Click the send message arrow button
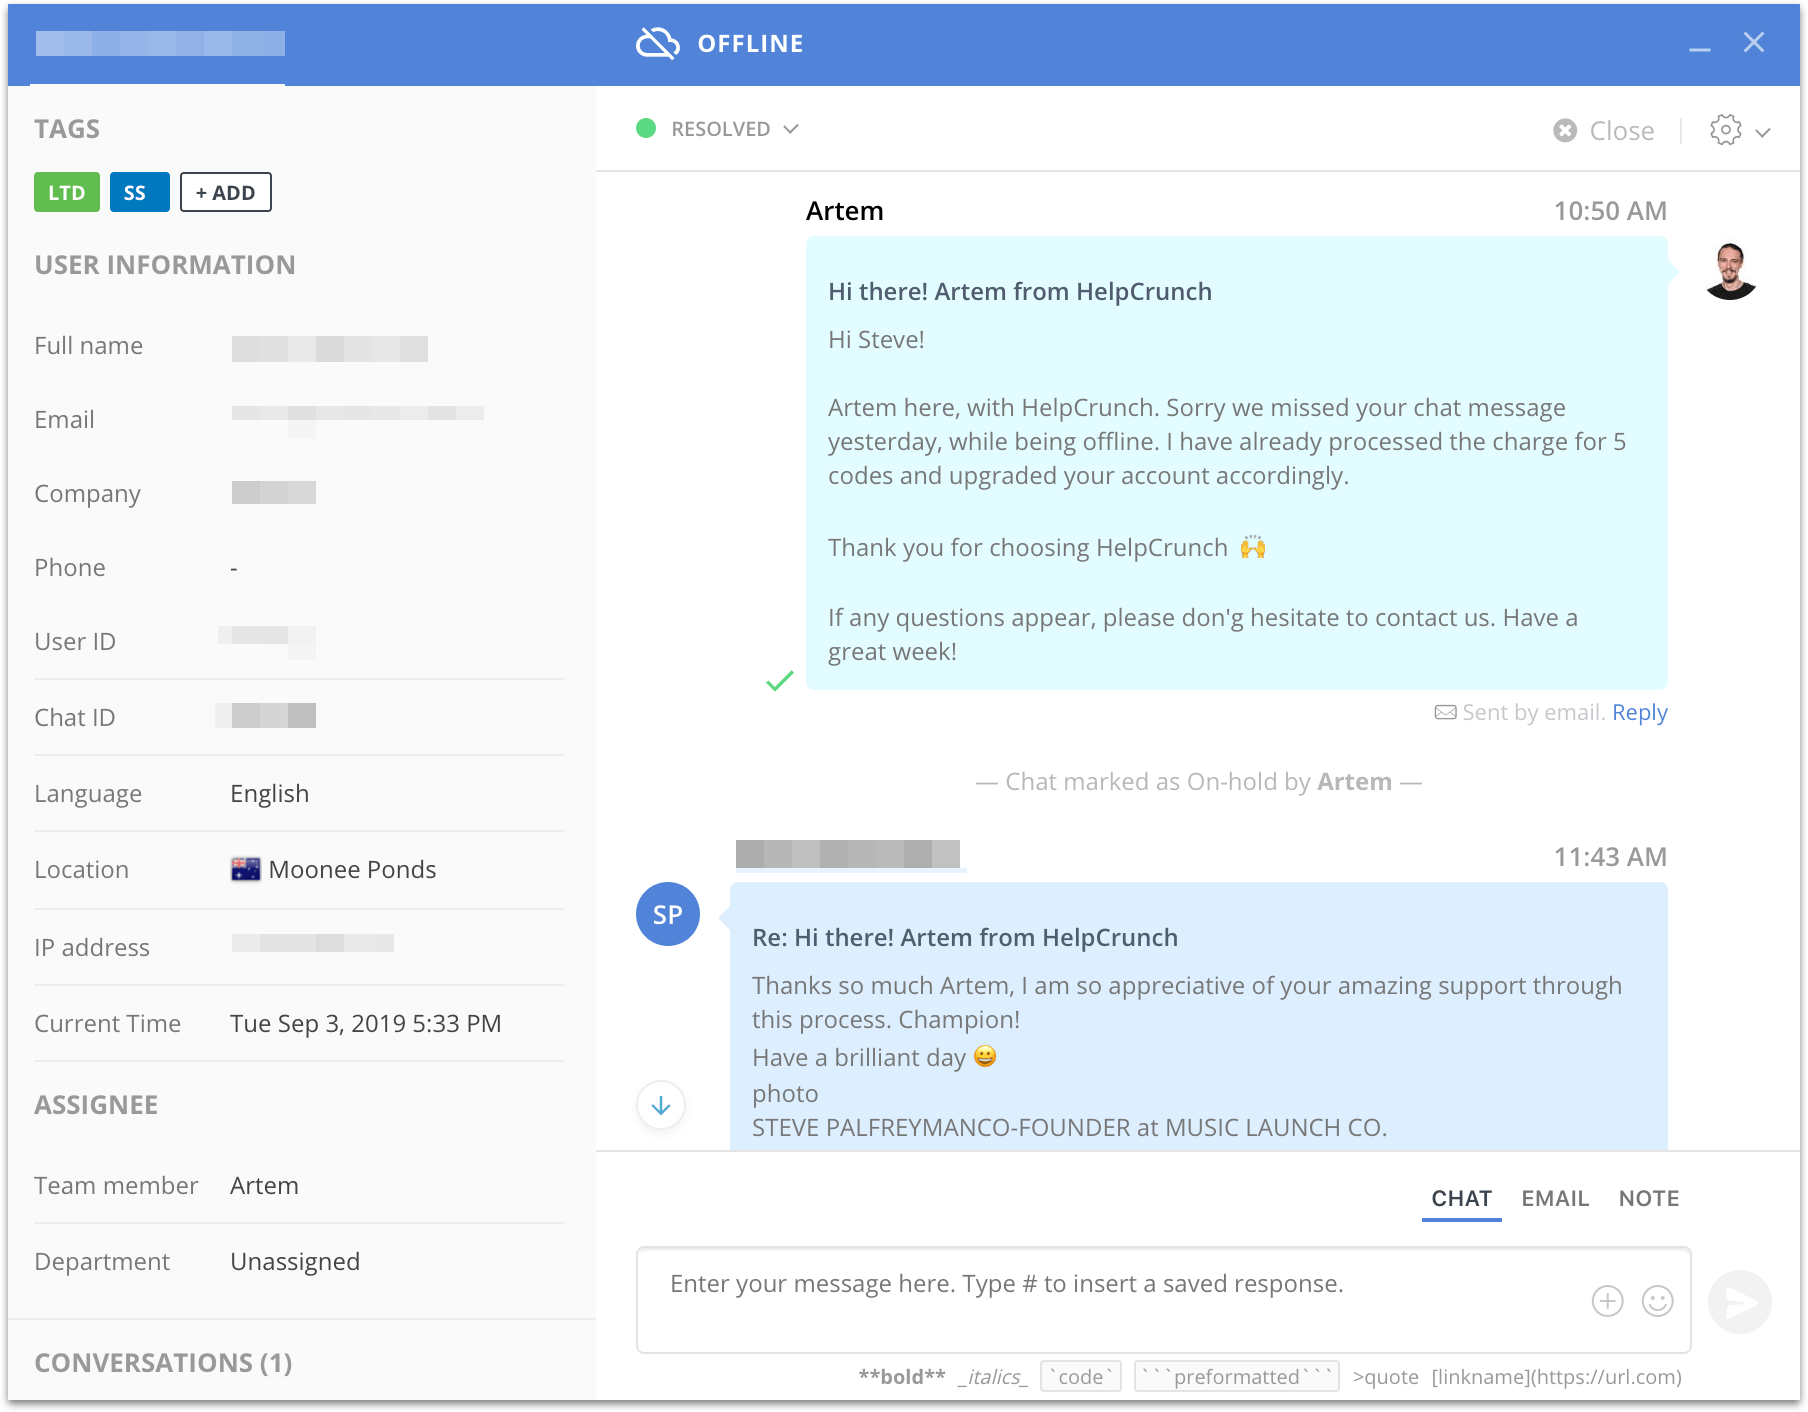The width and height of the screenshot is (1808, 1412). click(1740, 1301)
